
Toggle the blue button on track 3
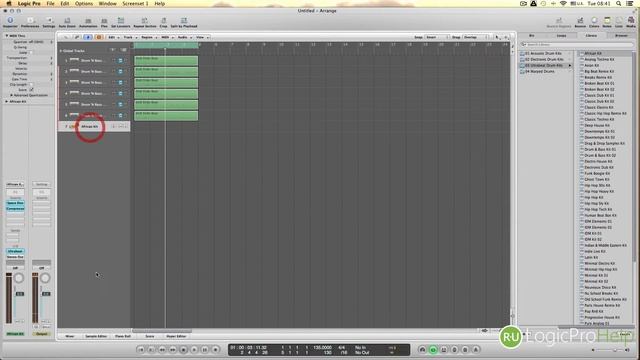pyautogui.click(x=120, y=82)
